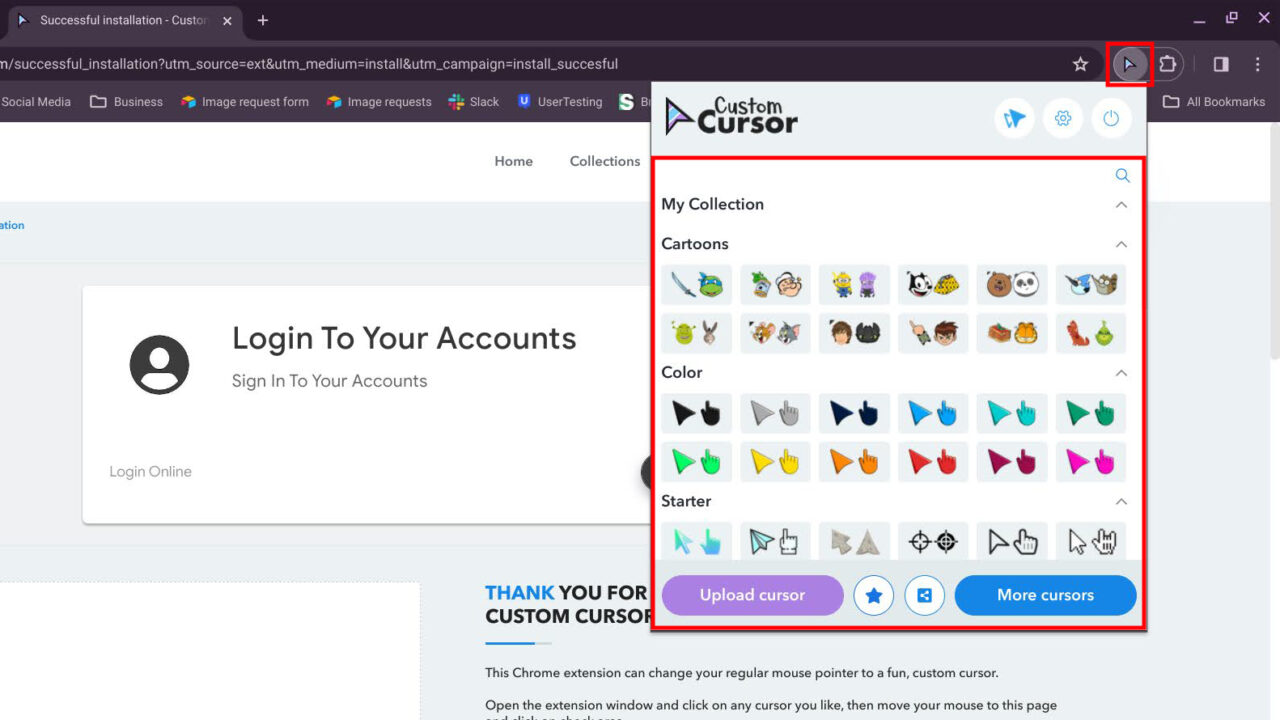Open the Chrome extensions puzzle icon
The width and height of the screenshot is (1280, 720).
(1166, 63)
